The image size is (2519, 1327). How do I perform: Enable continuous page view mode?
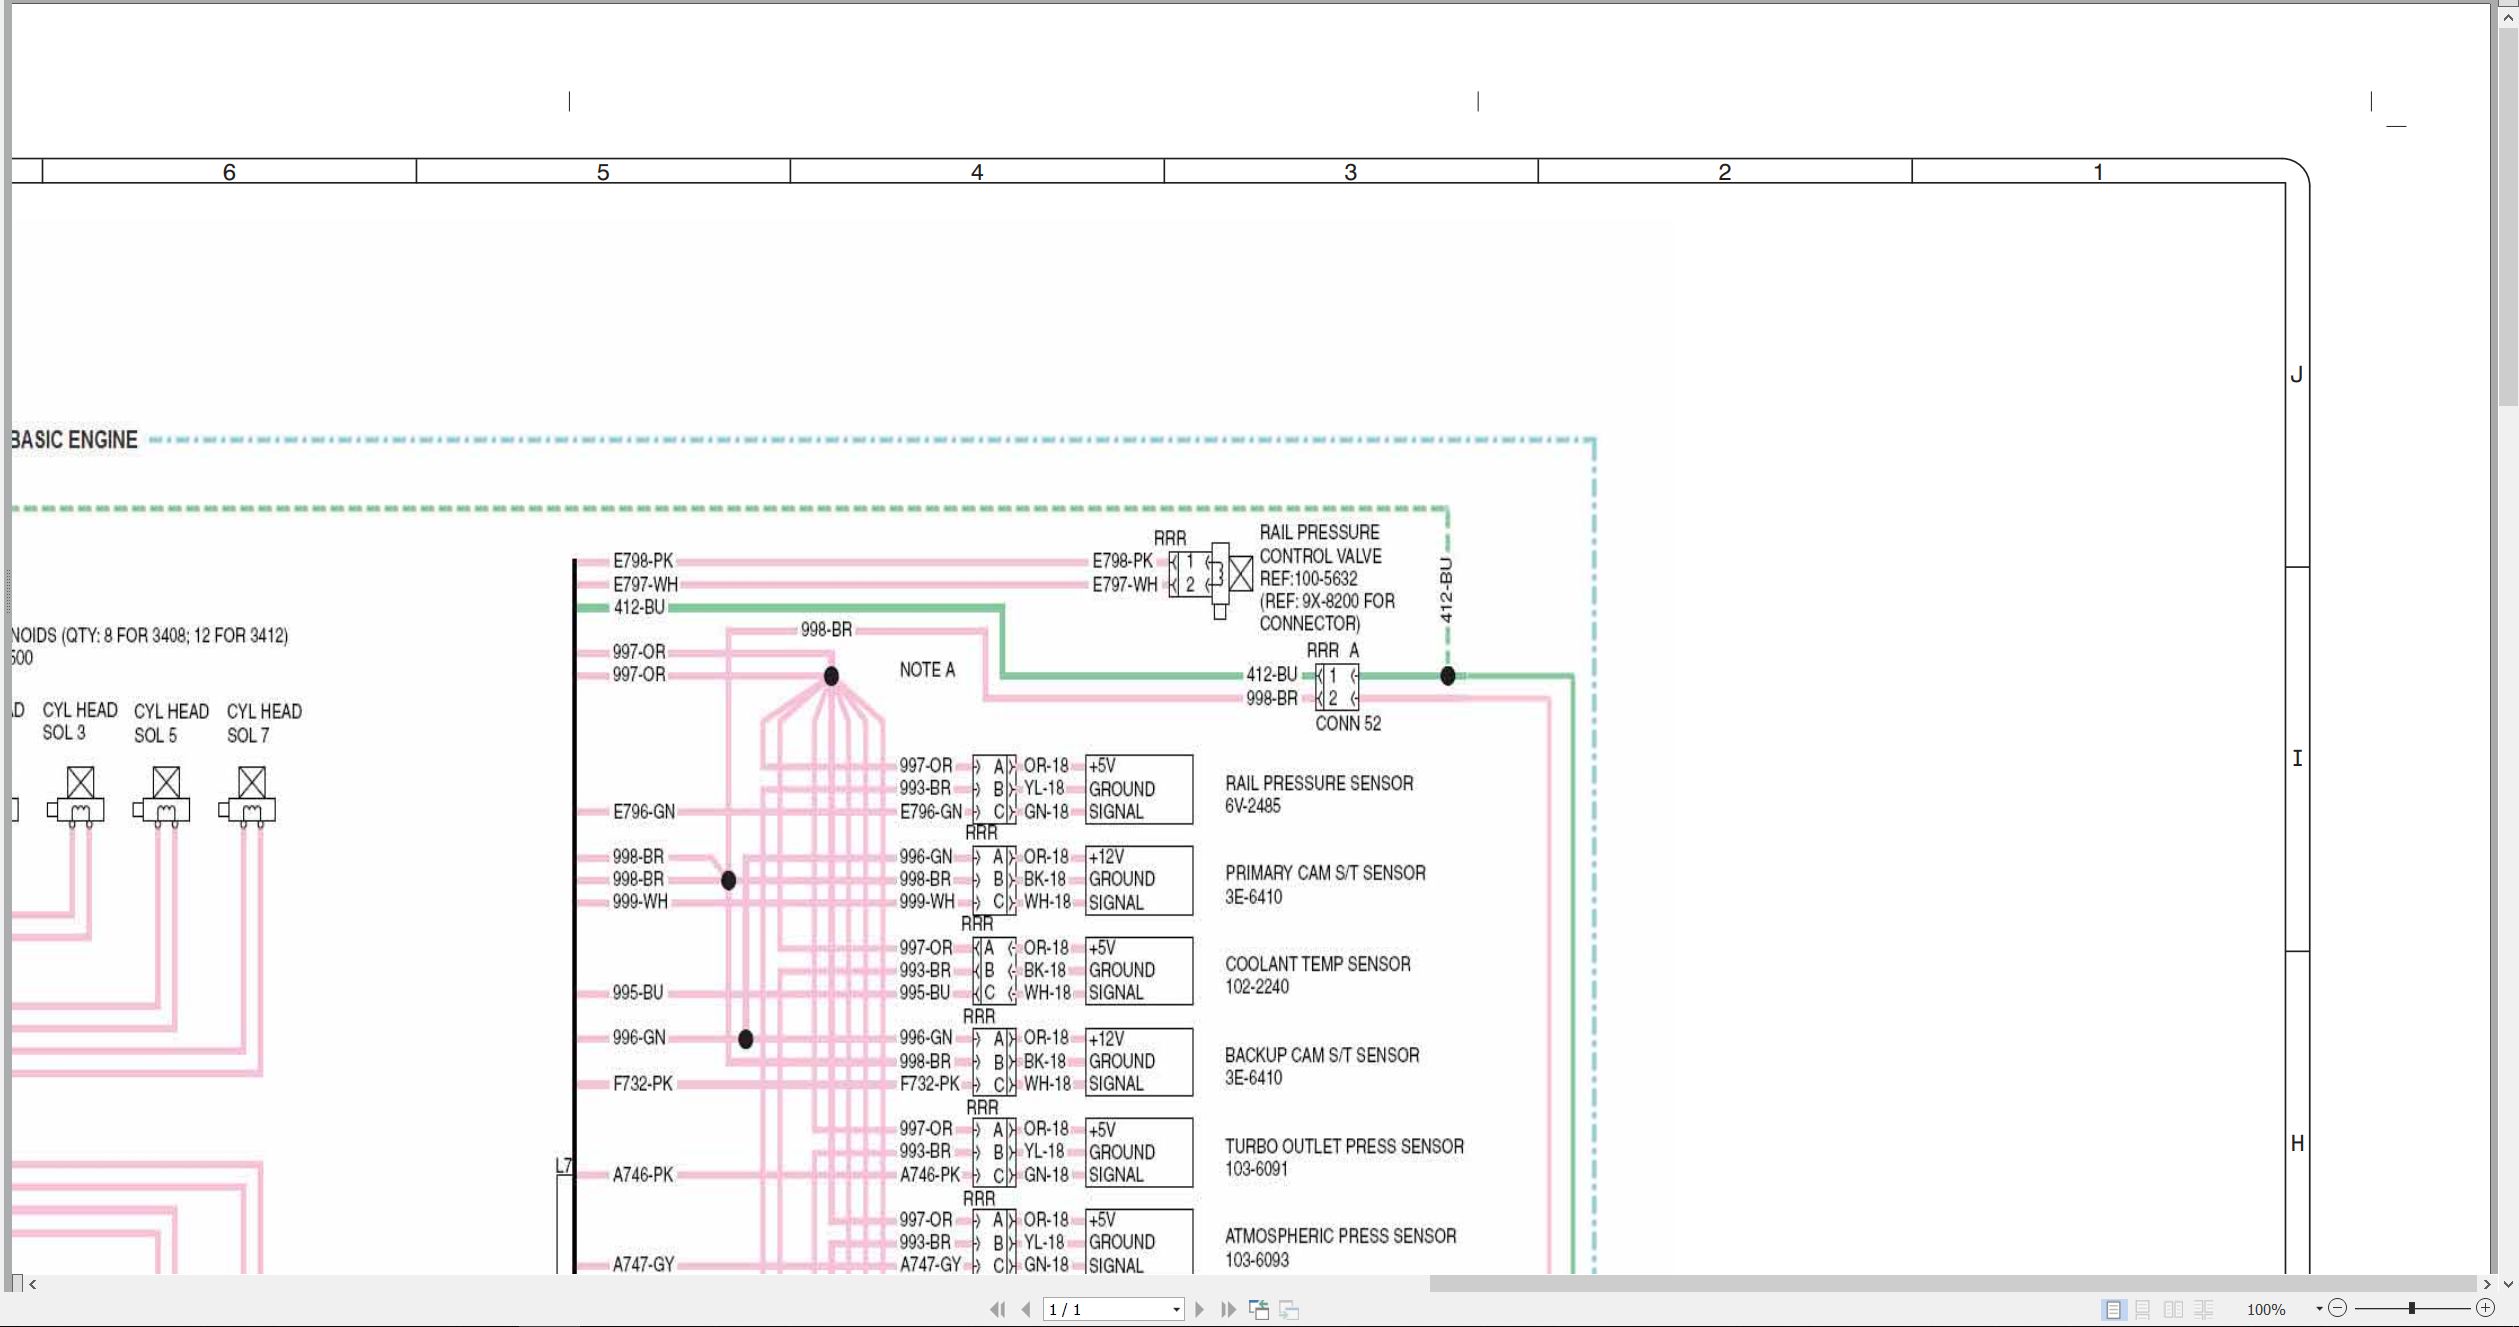2143,1309
